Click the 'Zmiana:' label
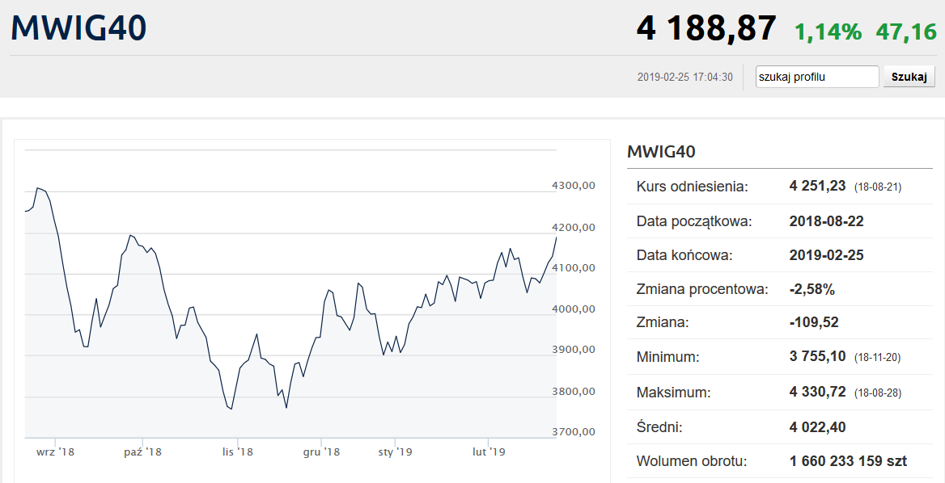Viewport: 945px width, 483px height. tap(662, 323)
